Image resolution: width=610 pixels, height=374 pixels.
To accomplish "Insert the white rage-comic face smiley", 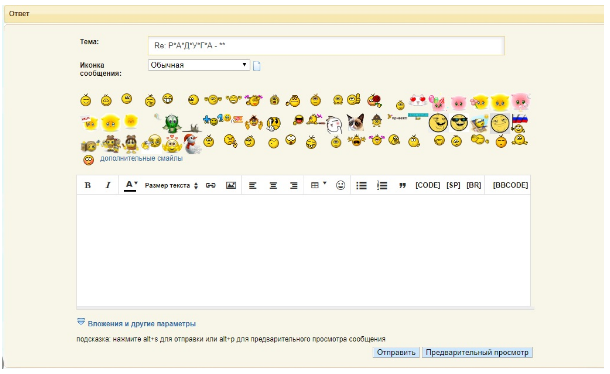I will [334, 125].
